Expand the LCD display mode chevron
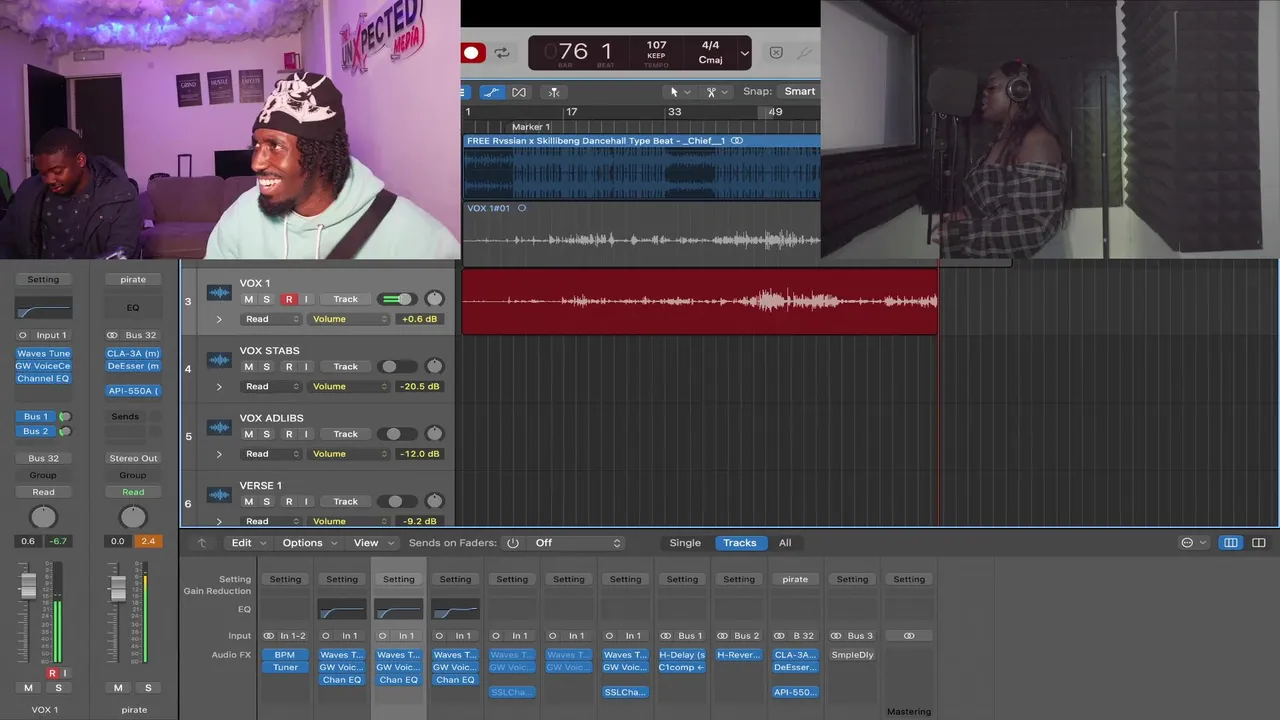This screenshot has width=1280, height=720. 744,53
